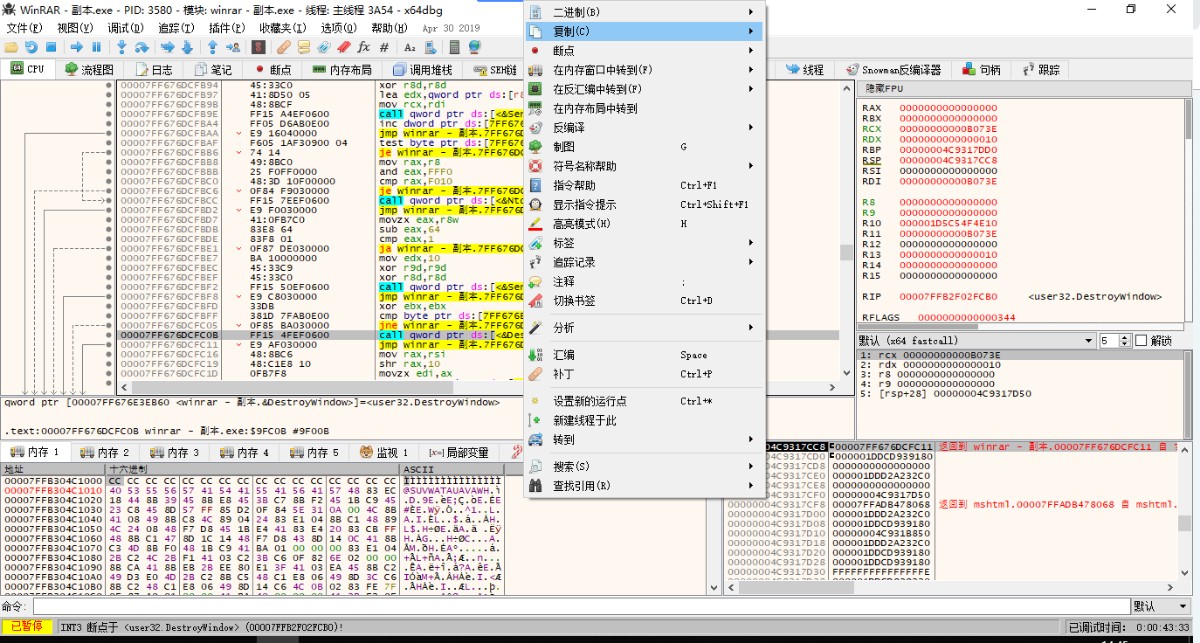The width and height of the screenshot is (1200, 643).
Task: Toggle the 解锁 checkbox
Action: tap(1141, 341)
